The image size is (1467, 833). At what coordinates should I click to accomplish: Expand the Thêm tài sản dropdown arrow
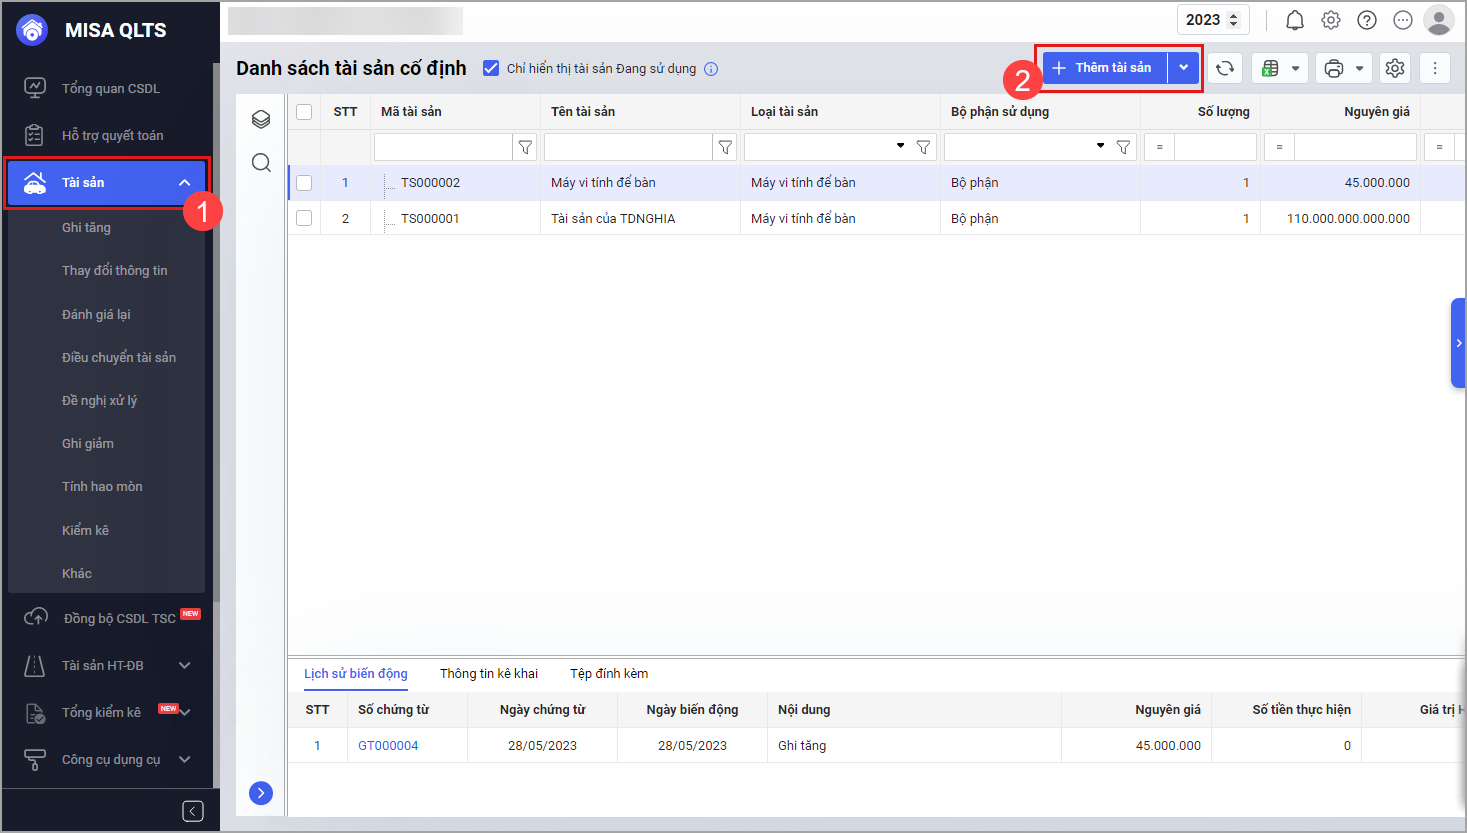pyautogui.click(x=1183, y=68)
